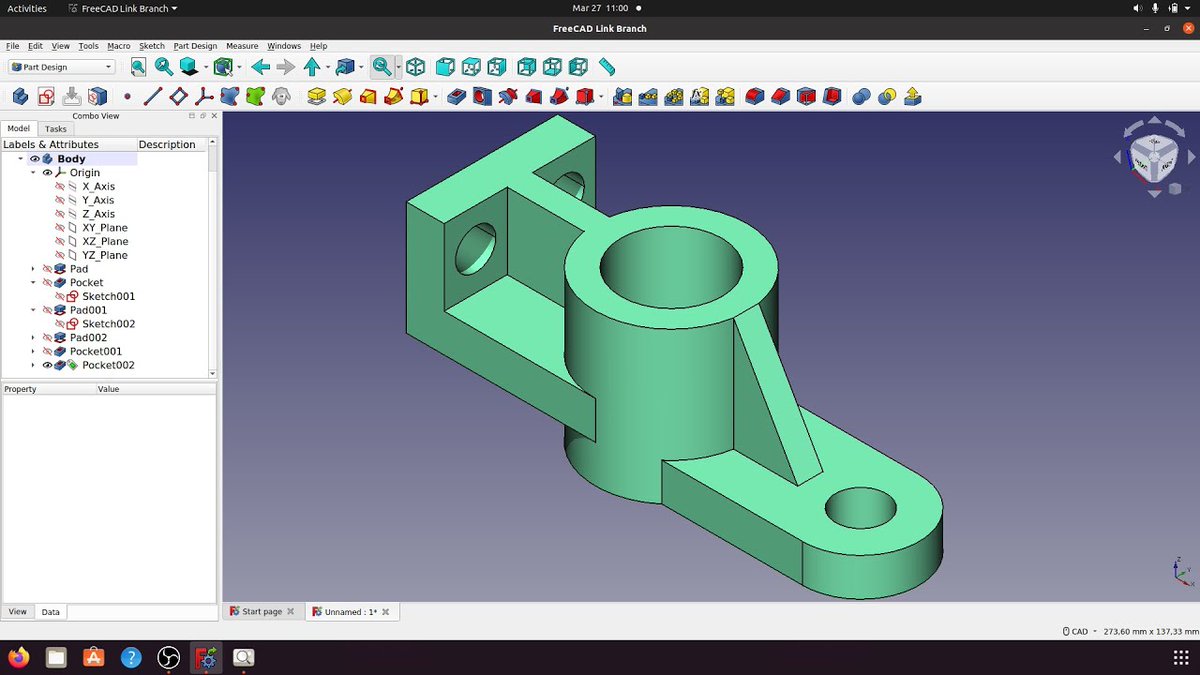Viewport: 1200px width, 675px height.
Task: Show Sketch001 via its eye icon
Action: pos(60,297)
